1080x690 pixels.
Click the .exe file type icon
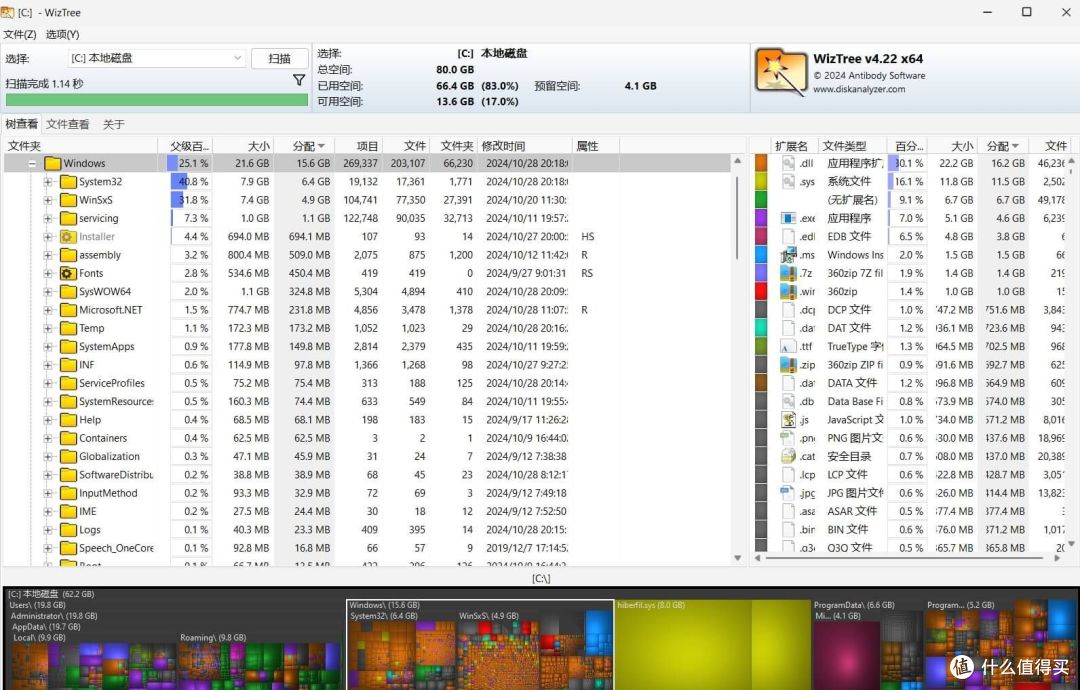[789, 218]
